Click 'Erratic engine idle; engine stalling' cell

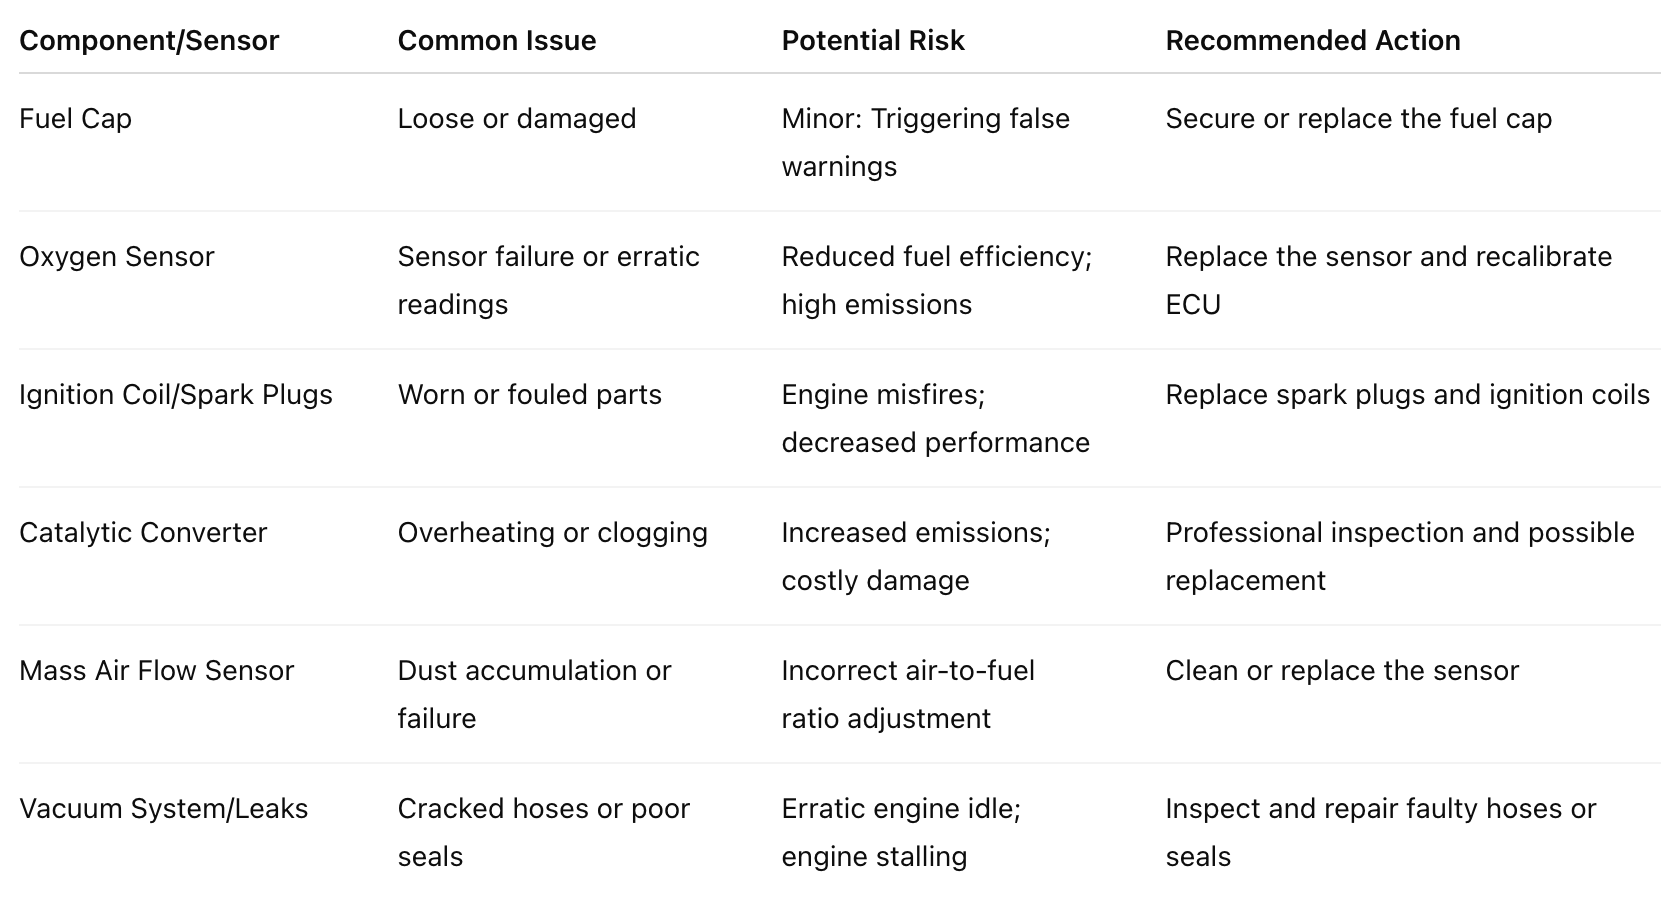tap(901, 833)
